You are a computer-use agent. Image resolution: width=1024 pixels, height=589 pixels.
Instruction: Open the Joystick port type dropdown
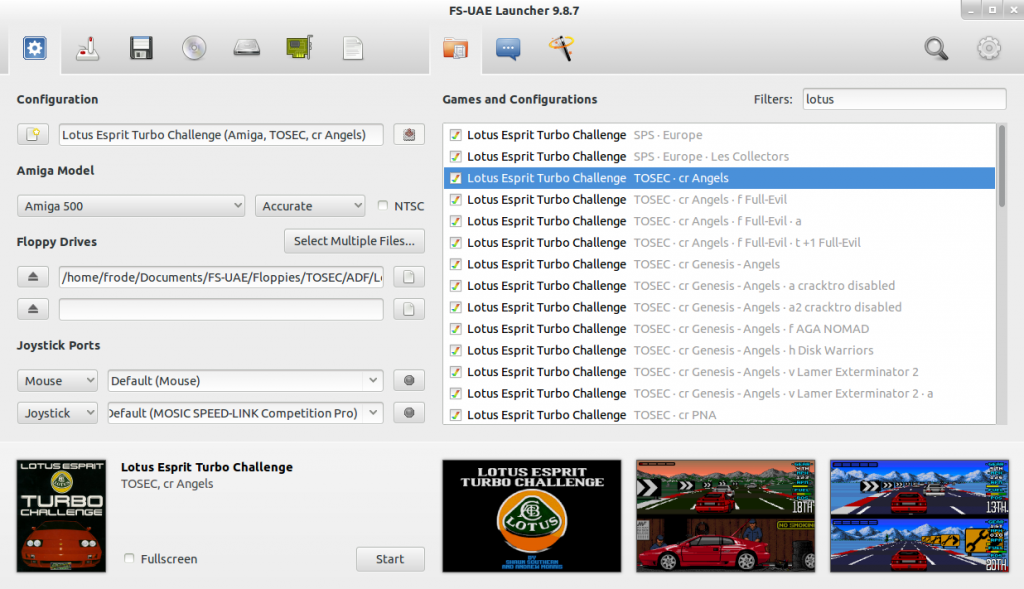[x=57, y=413]
